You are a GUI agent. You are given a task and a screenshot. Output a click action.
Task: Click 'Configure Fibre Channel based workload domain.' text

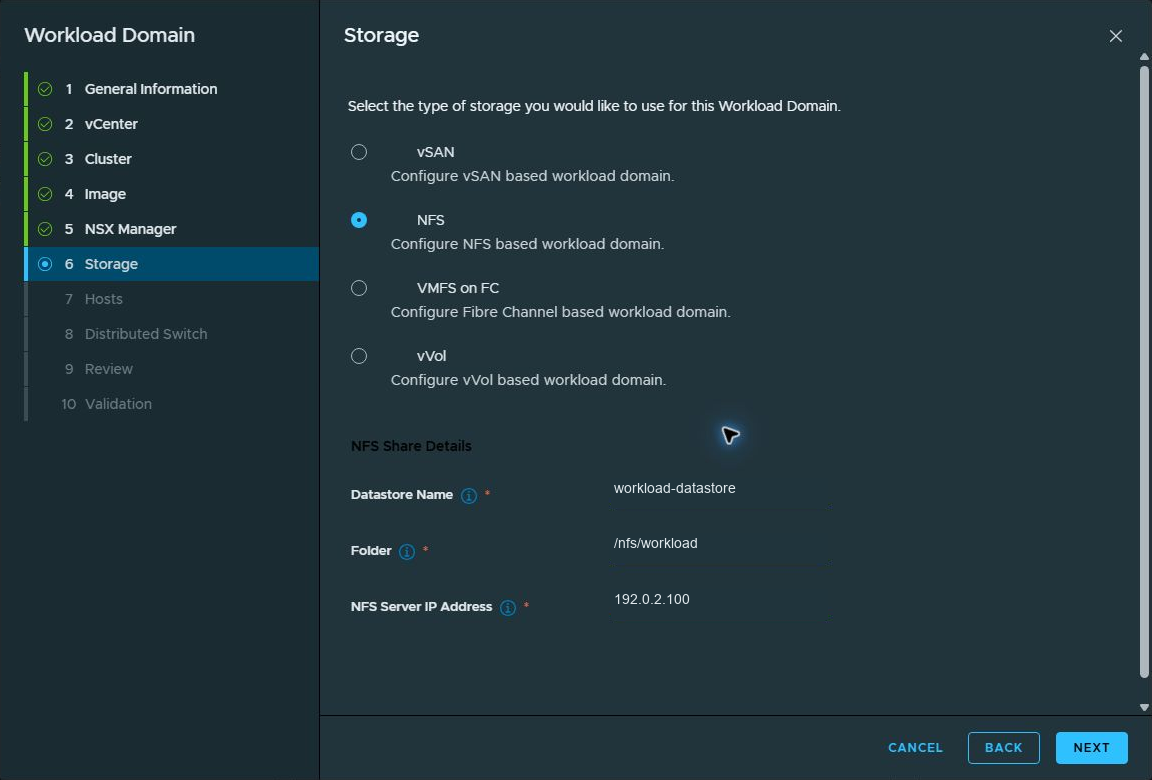[x=561, y=312]
